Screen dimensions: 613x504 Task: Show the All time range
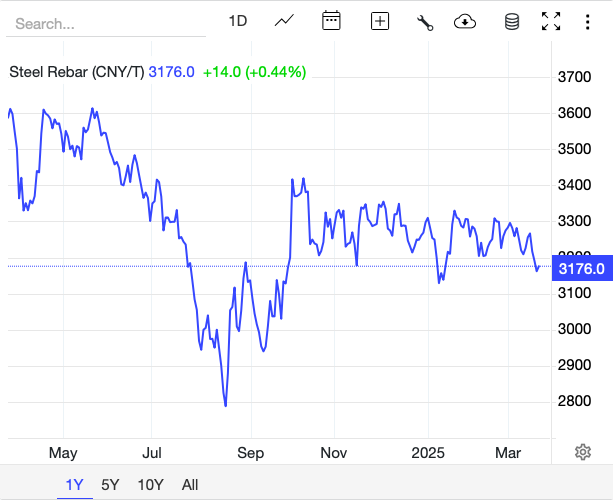(190, 485)
